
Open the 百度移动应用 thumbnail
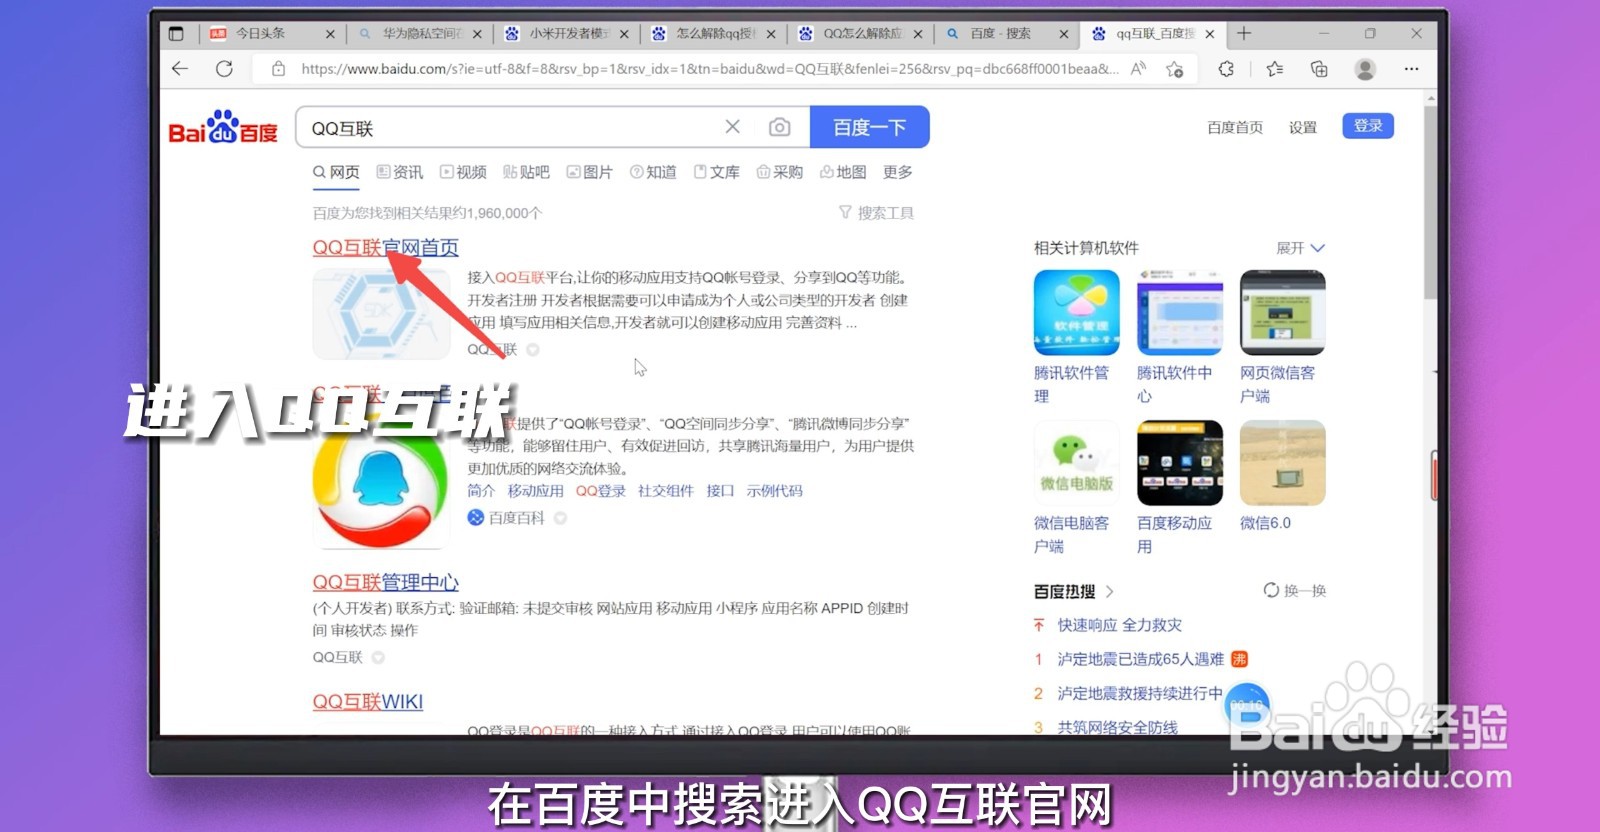1180,463
